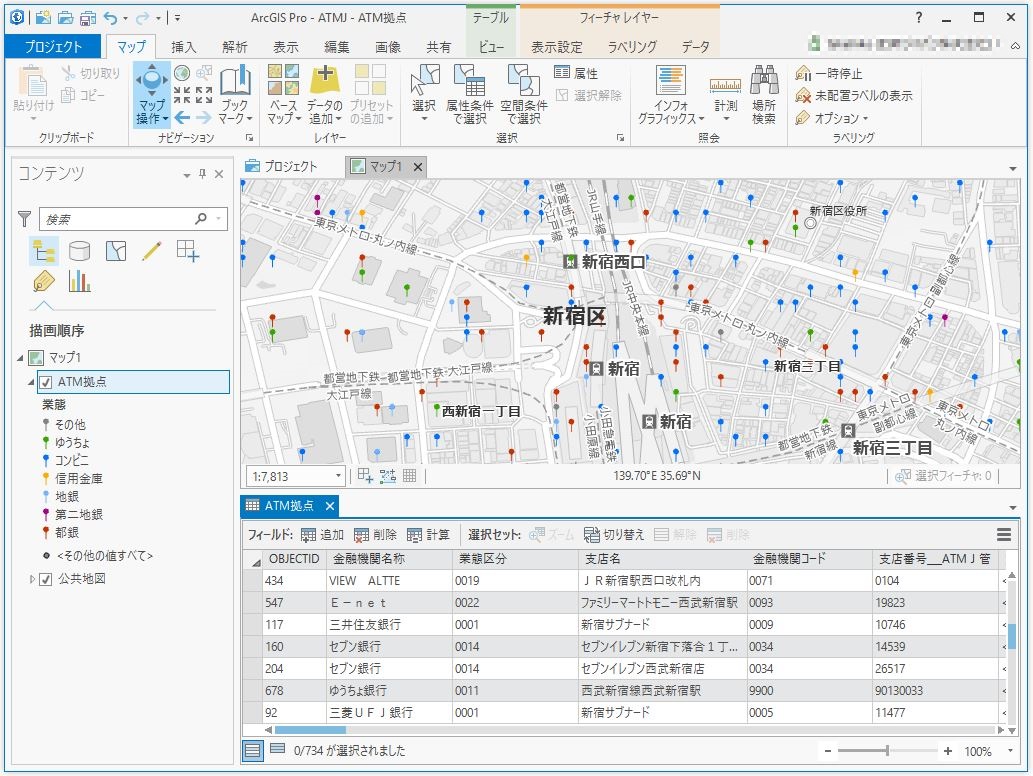The height and width of the screenshot is (776, 1033).
Task: Adjust the table zoom slider
Action: click(887, 751)
